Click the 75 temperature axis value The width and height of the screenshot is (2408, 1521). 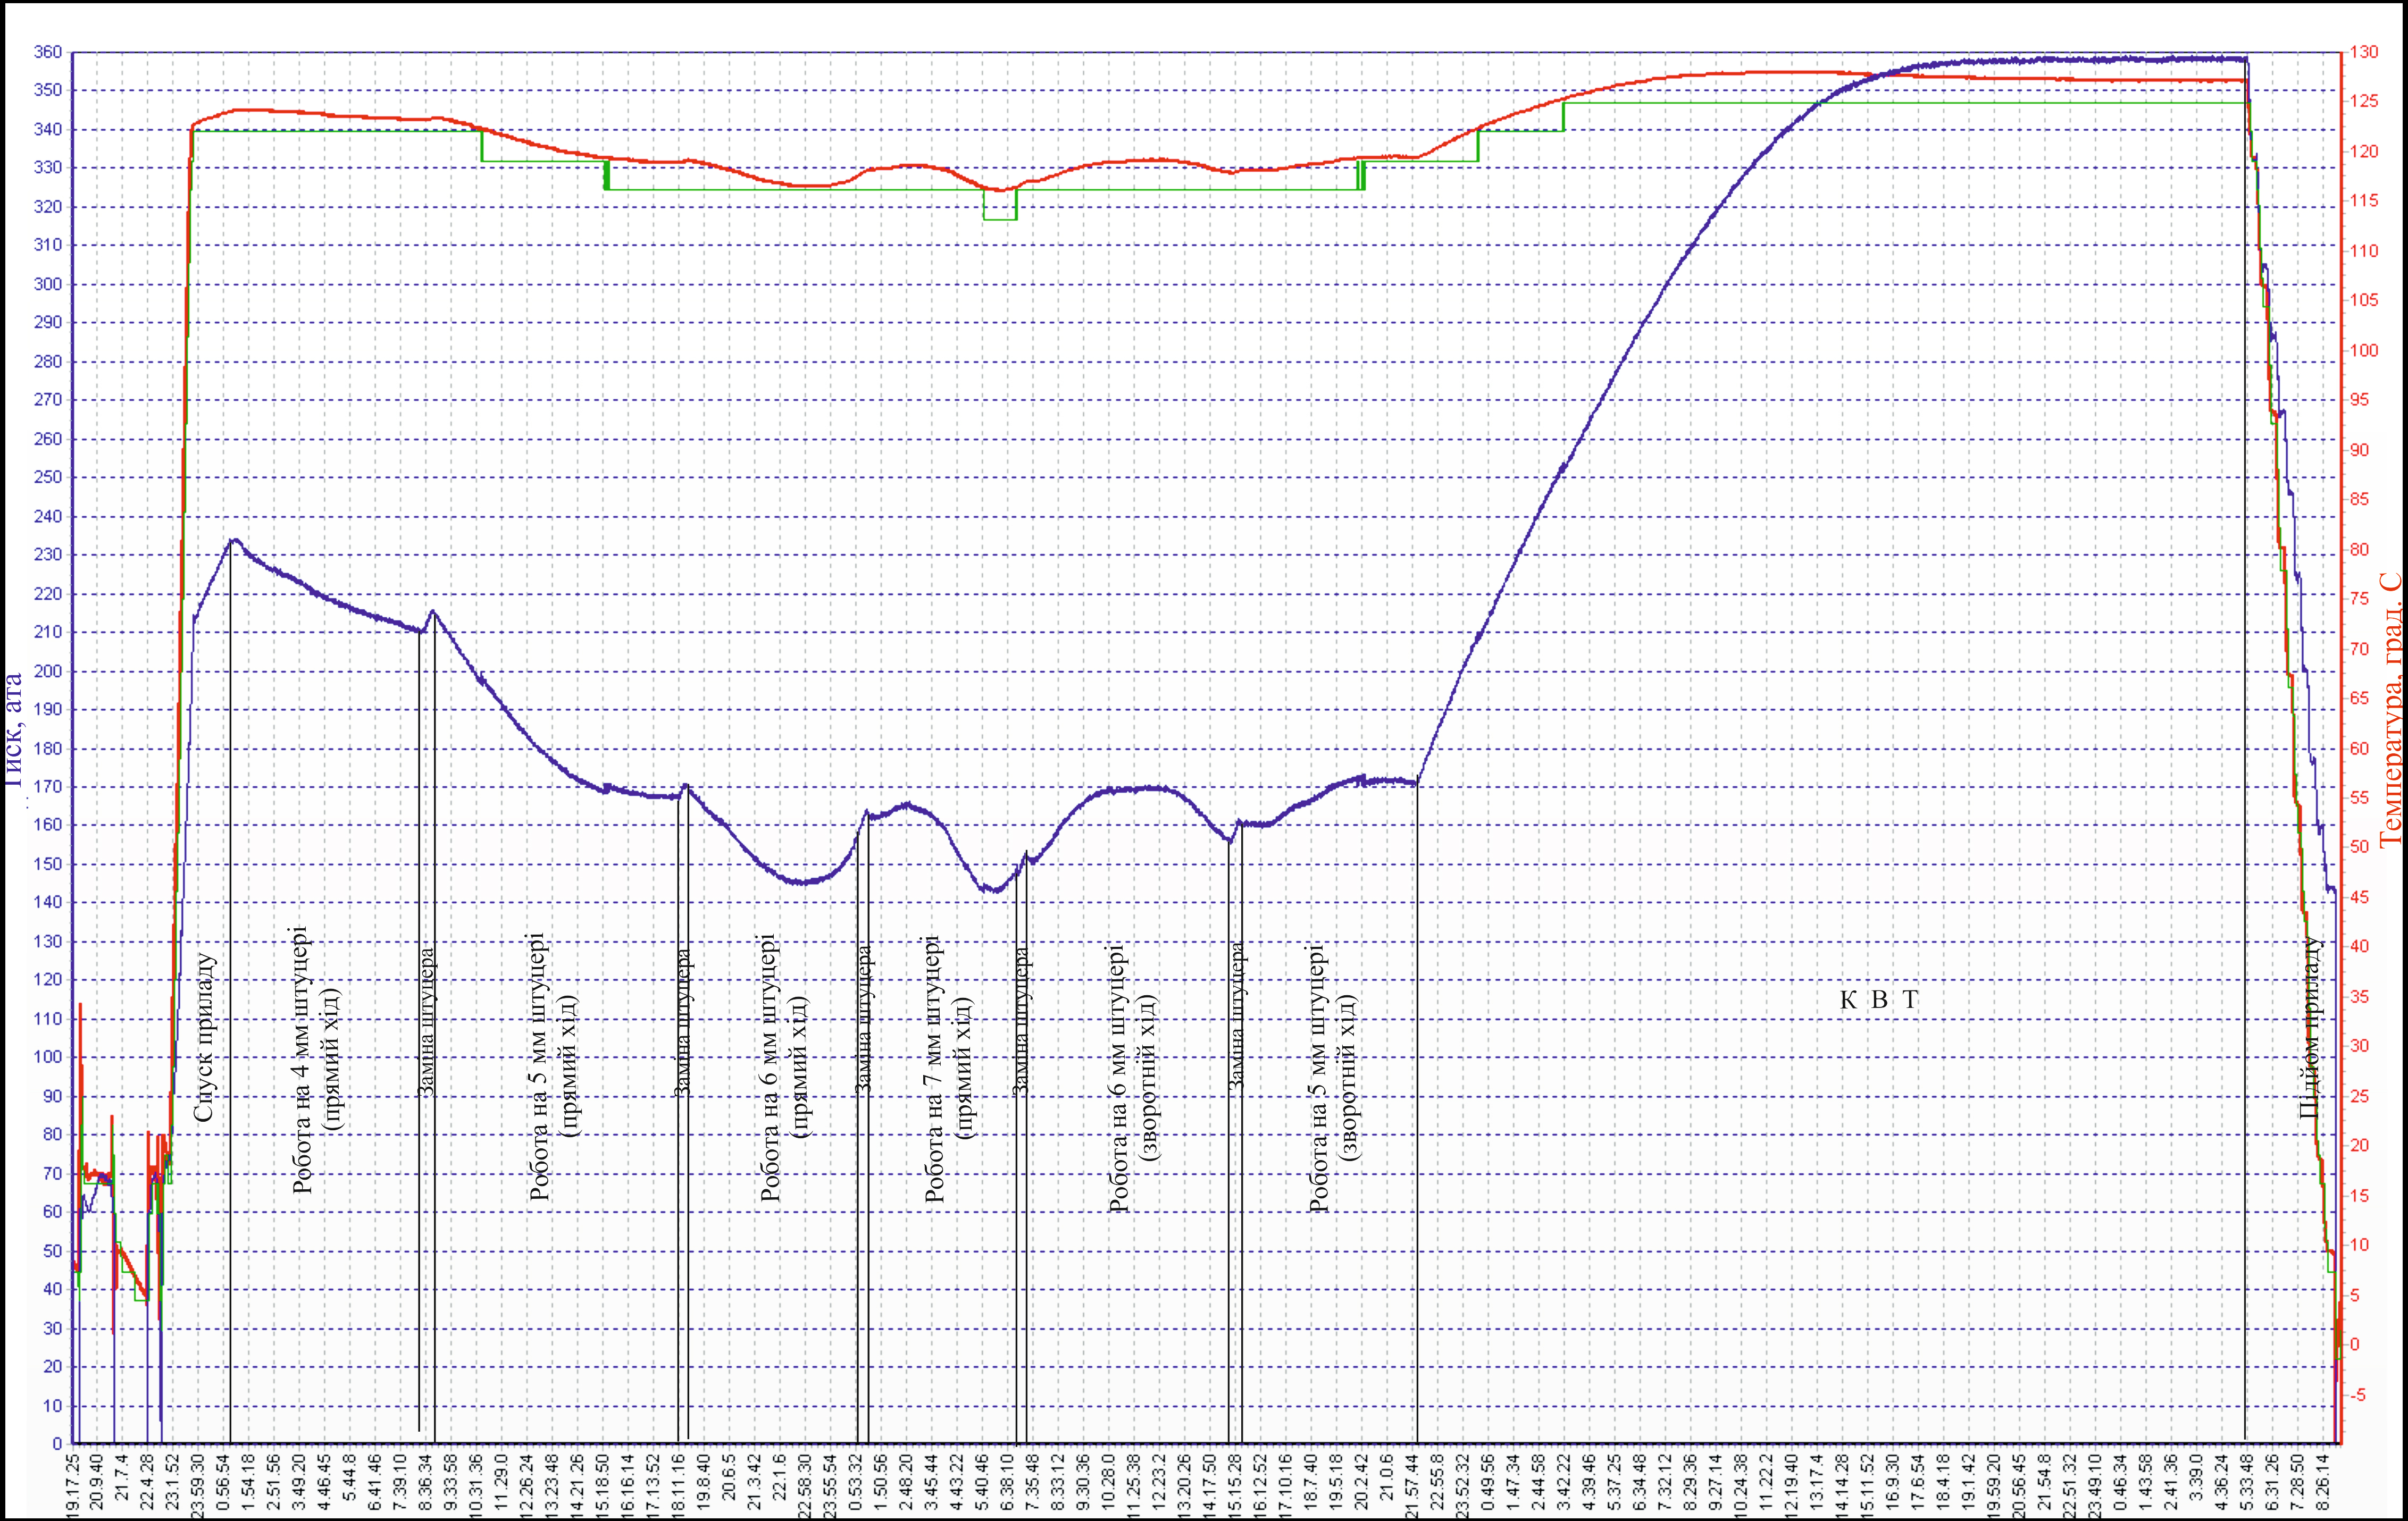[x=2359, y=599]
